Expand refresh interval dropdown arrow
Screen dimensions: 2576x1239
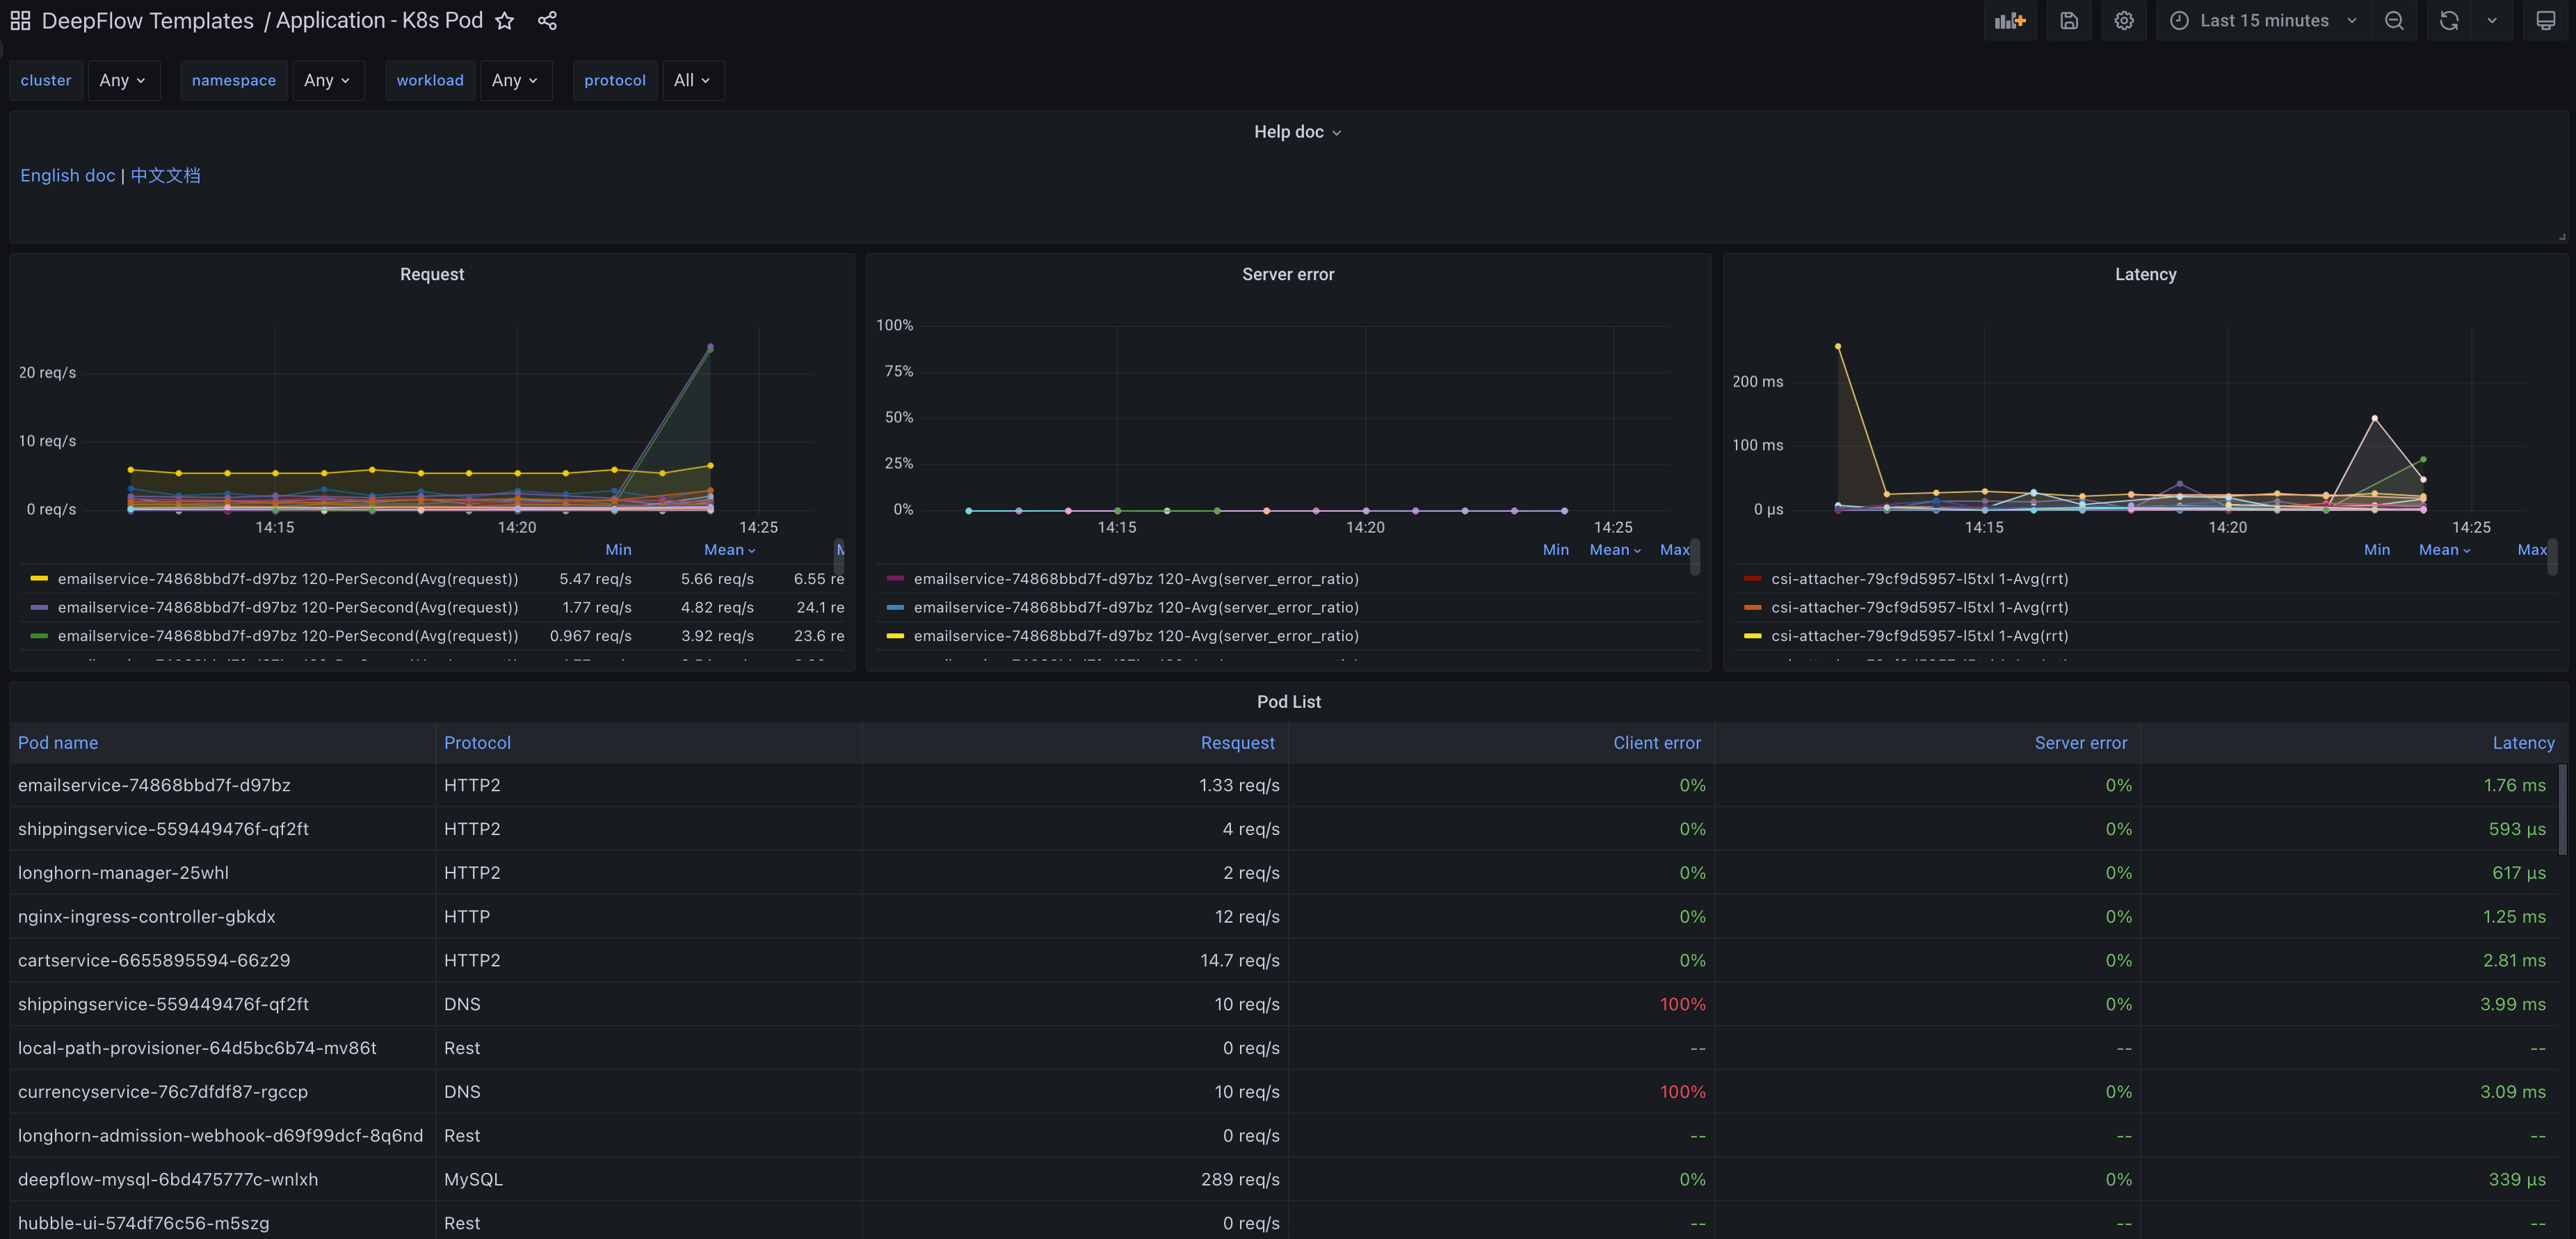coord(2492,21)
